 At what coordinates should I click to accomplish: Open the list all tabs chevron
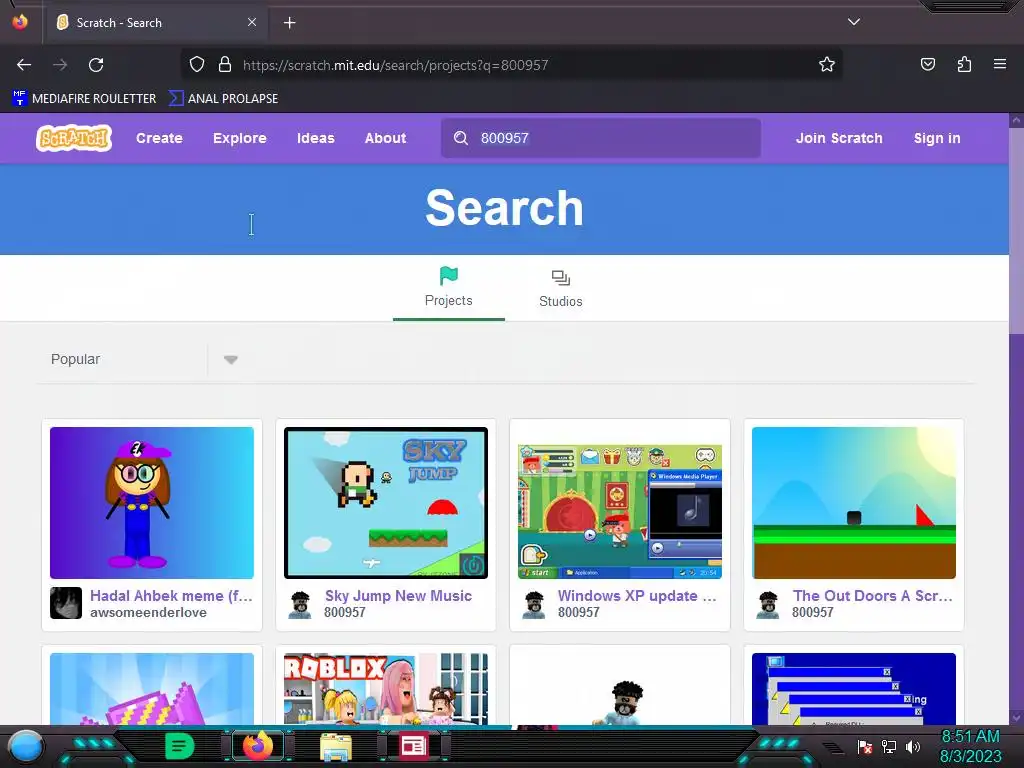click(854, 22)
